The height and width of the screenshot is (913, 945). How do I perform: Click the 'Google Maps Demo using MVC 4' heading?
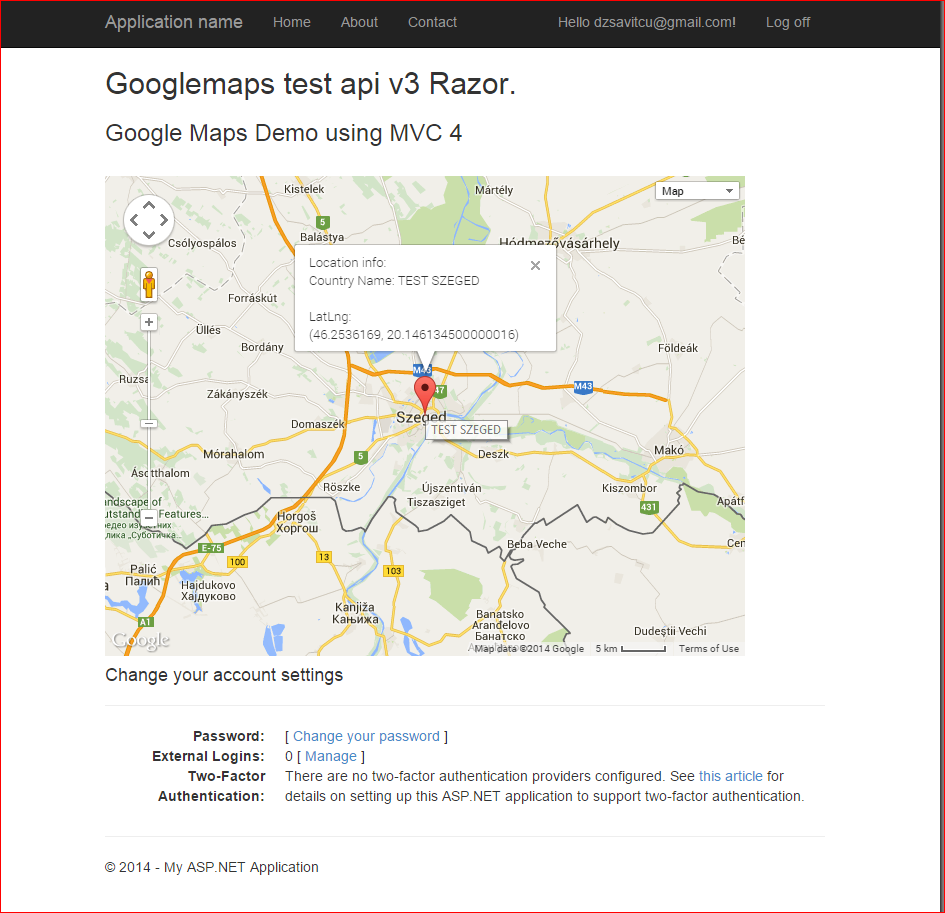(284, 133)
